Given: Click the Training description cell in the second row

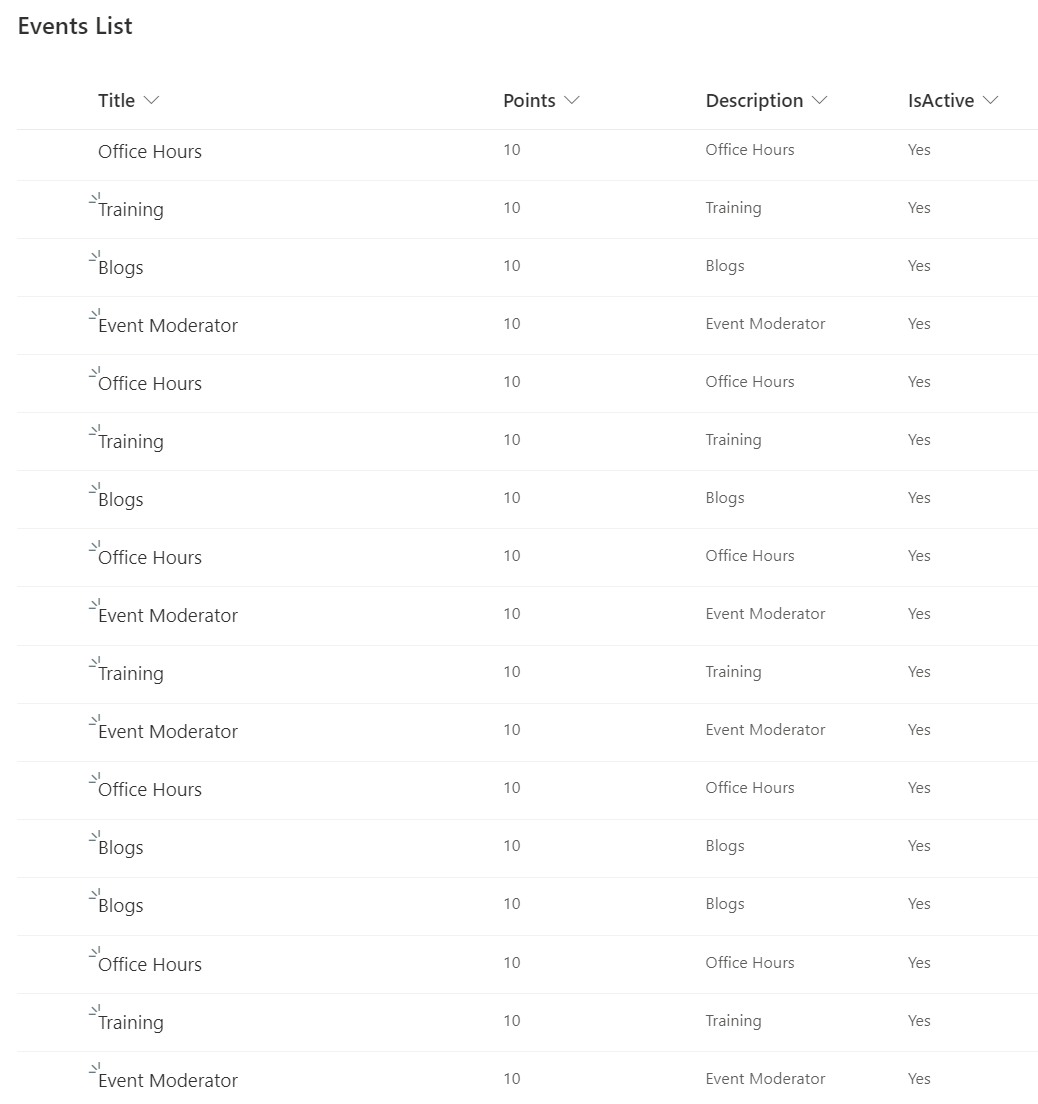Looking at the screenshot, I should point(733,207).
